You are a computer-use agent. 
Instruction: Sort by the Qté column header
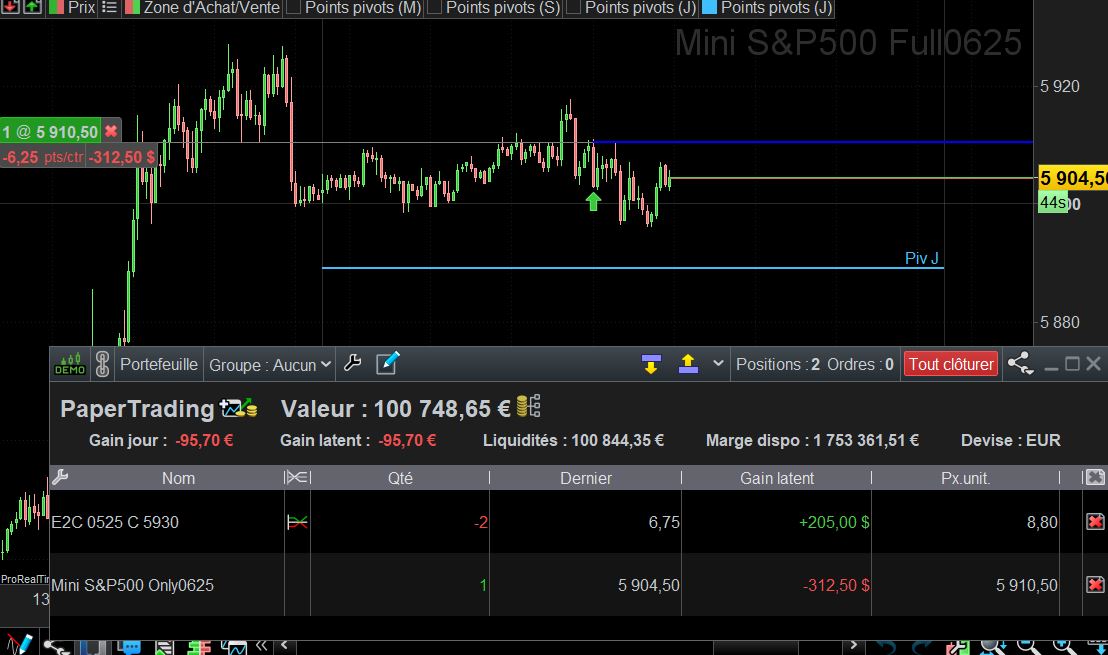[x=400, y=478]
